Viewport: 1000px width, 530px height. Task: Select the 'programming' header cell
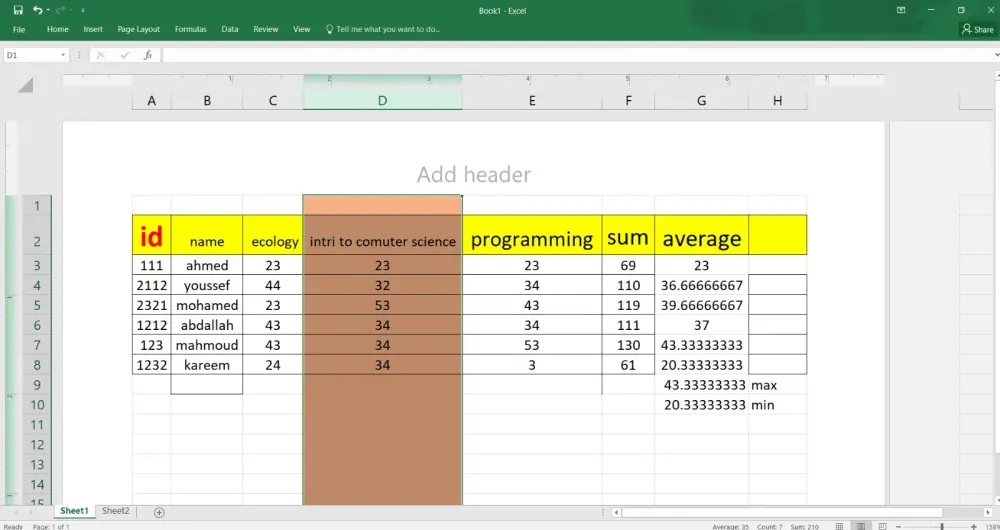point(532,235)
